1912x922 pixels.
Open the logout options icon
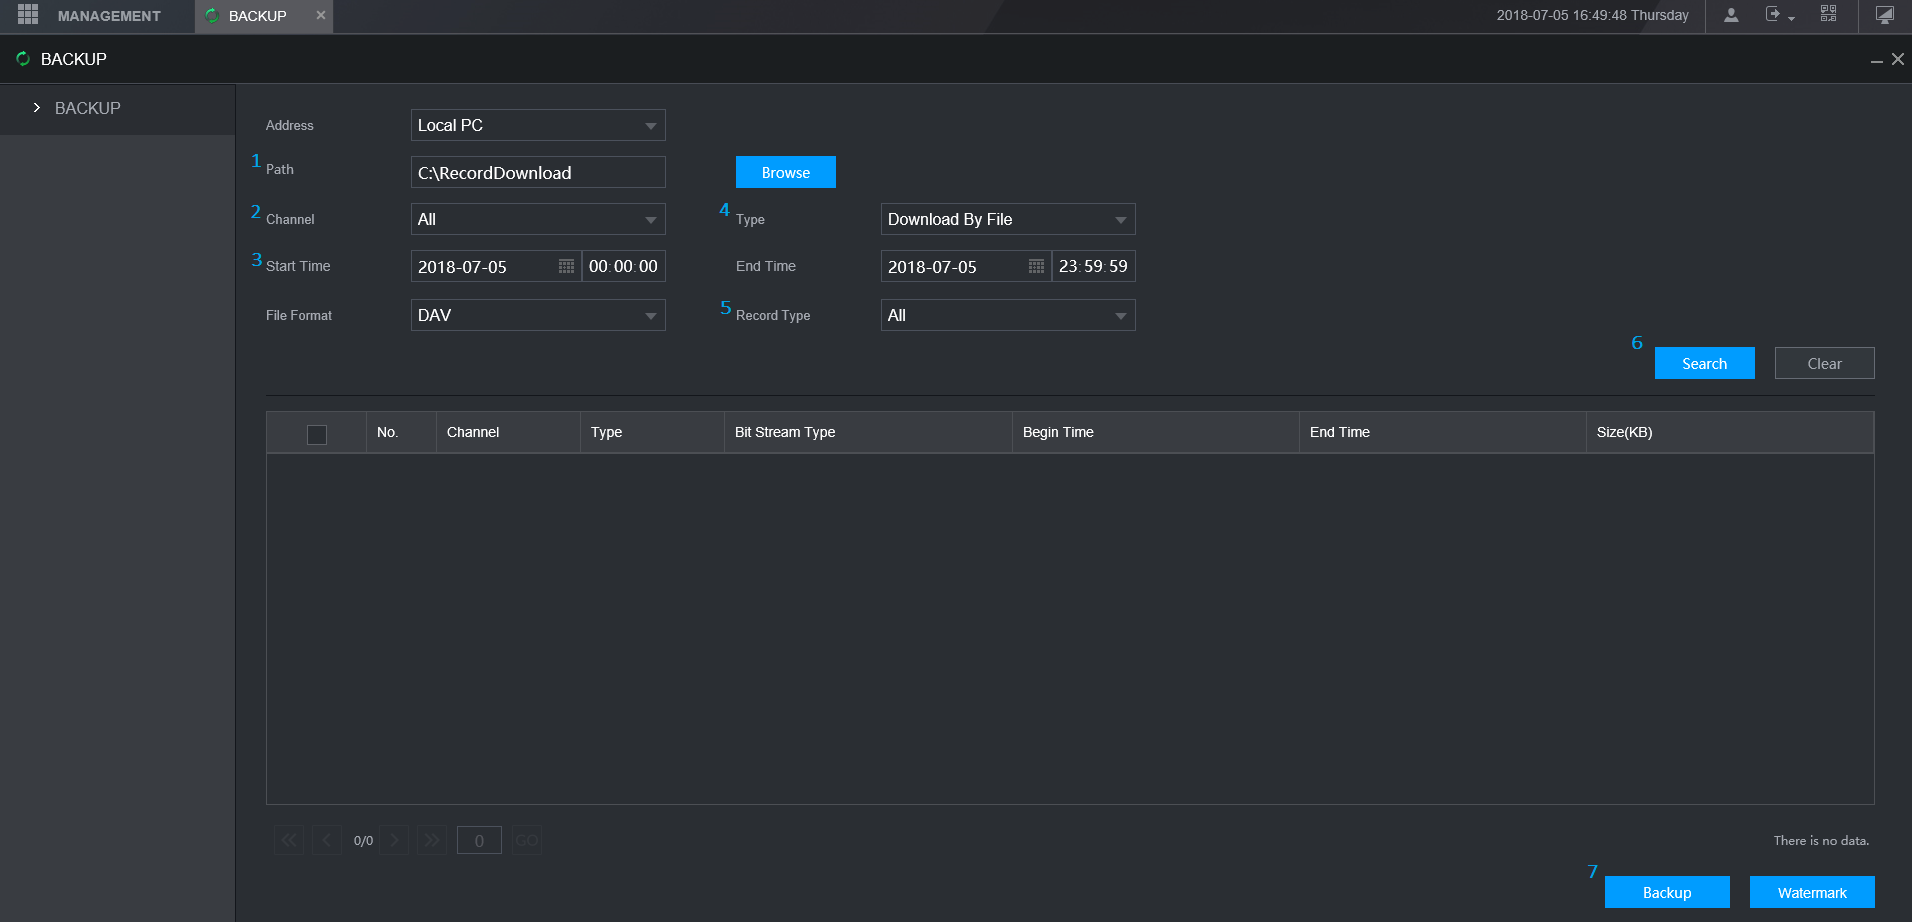(1775, 15)
